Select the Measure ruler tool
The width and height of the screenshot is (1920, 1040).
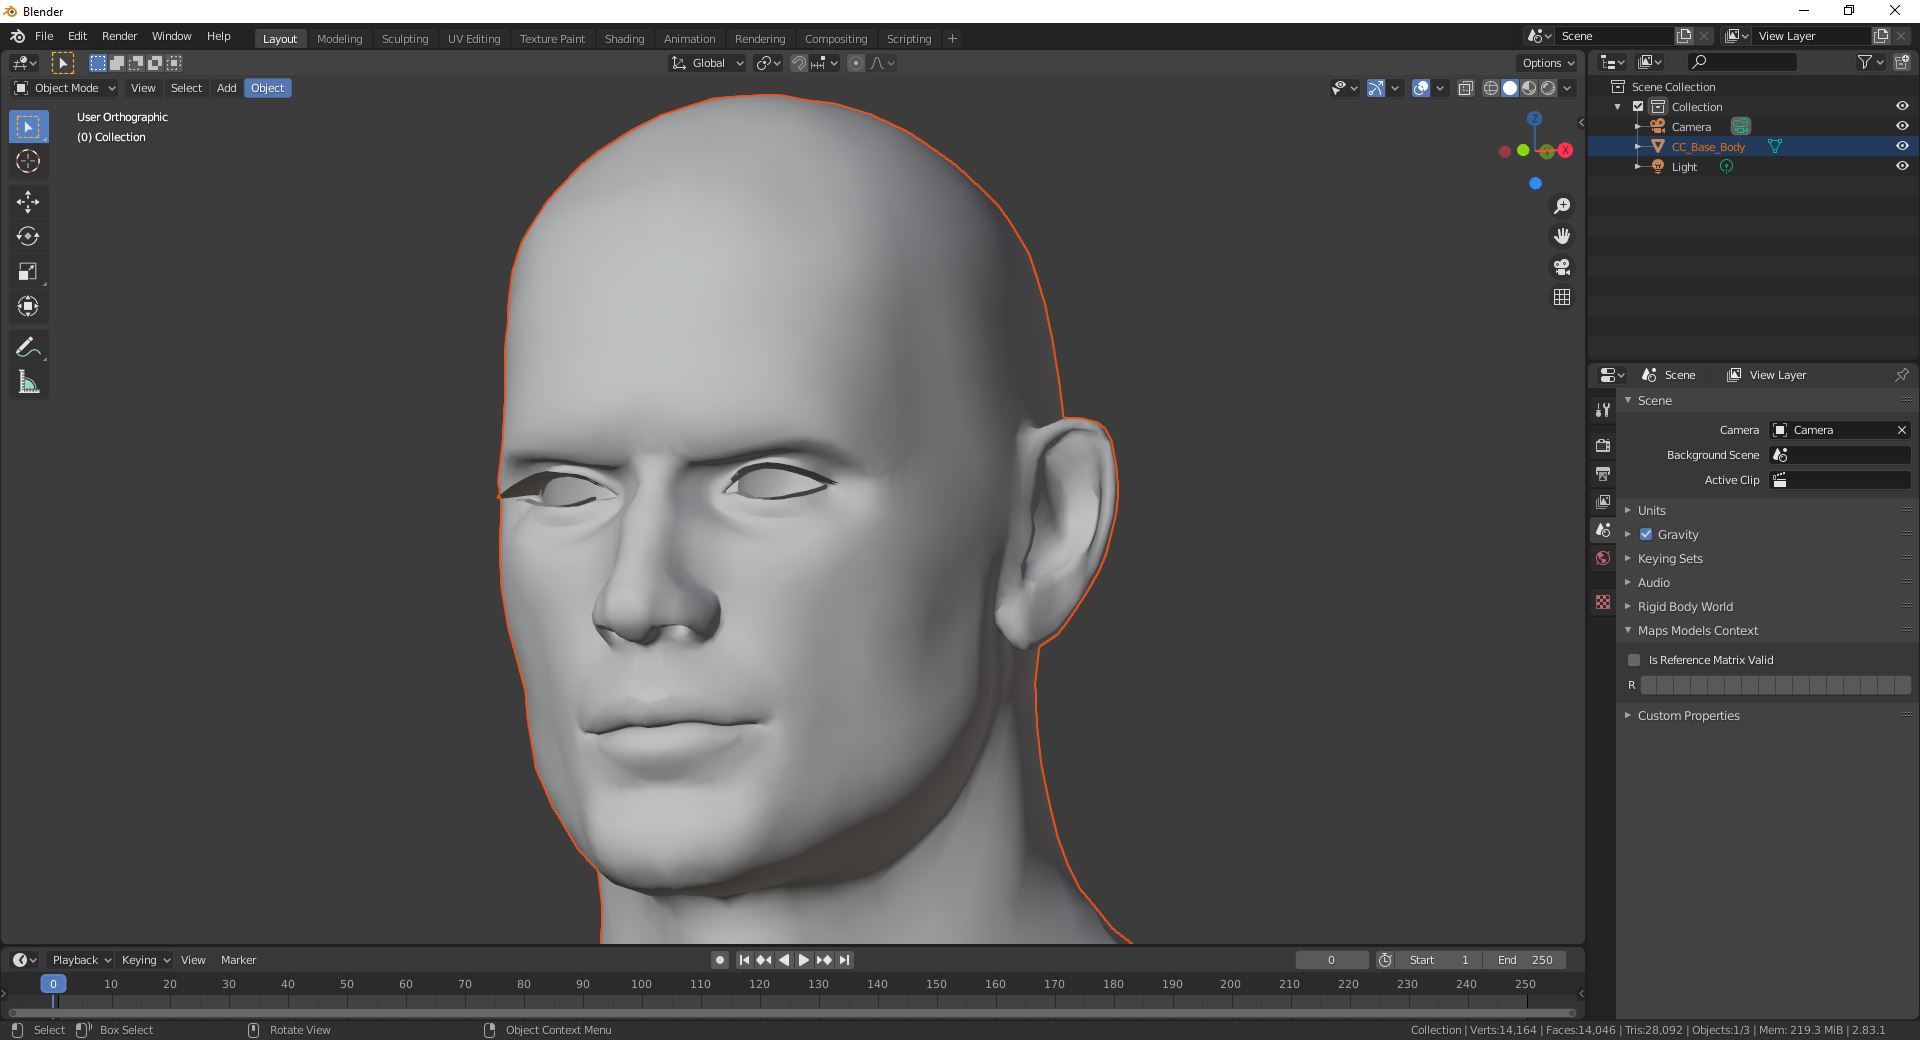(28, 382)
